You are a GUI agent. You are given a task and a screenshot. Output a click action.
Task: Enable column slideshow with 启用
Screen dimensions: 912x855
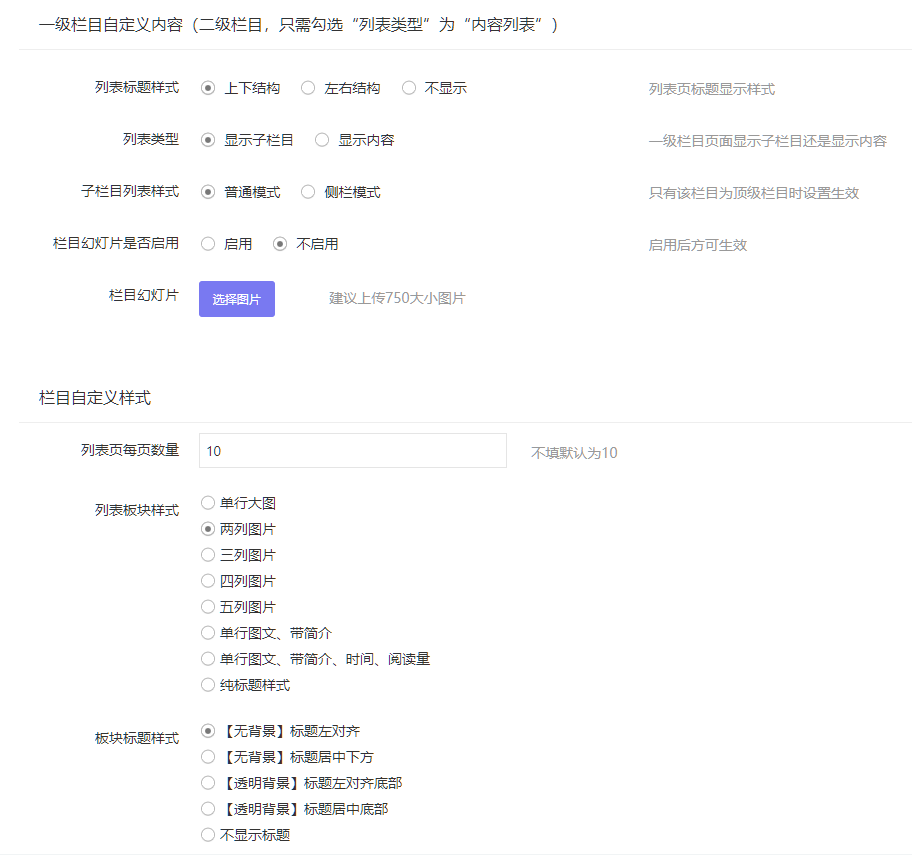[x=208, y=244]
